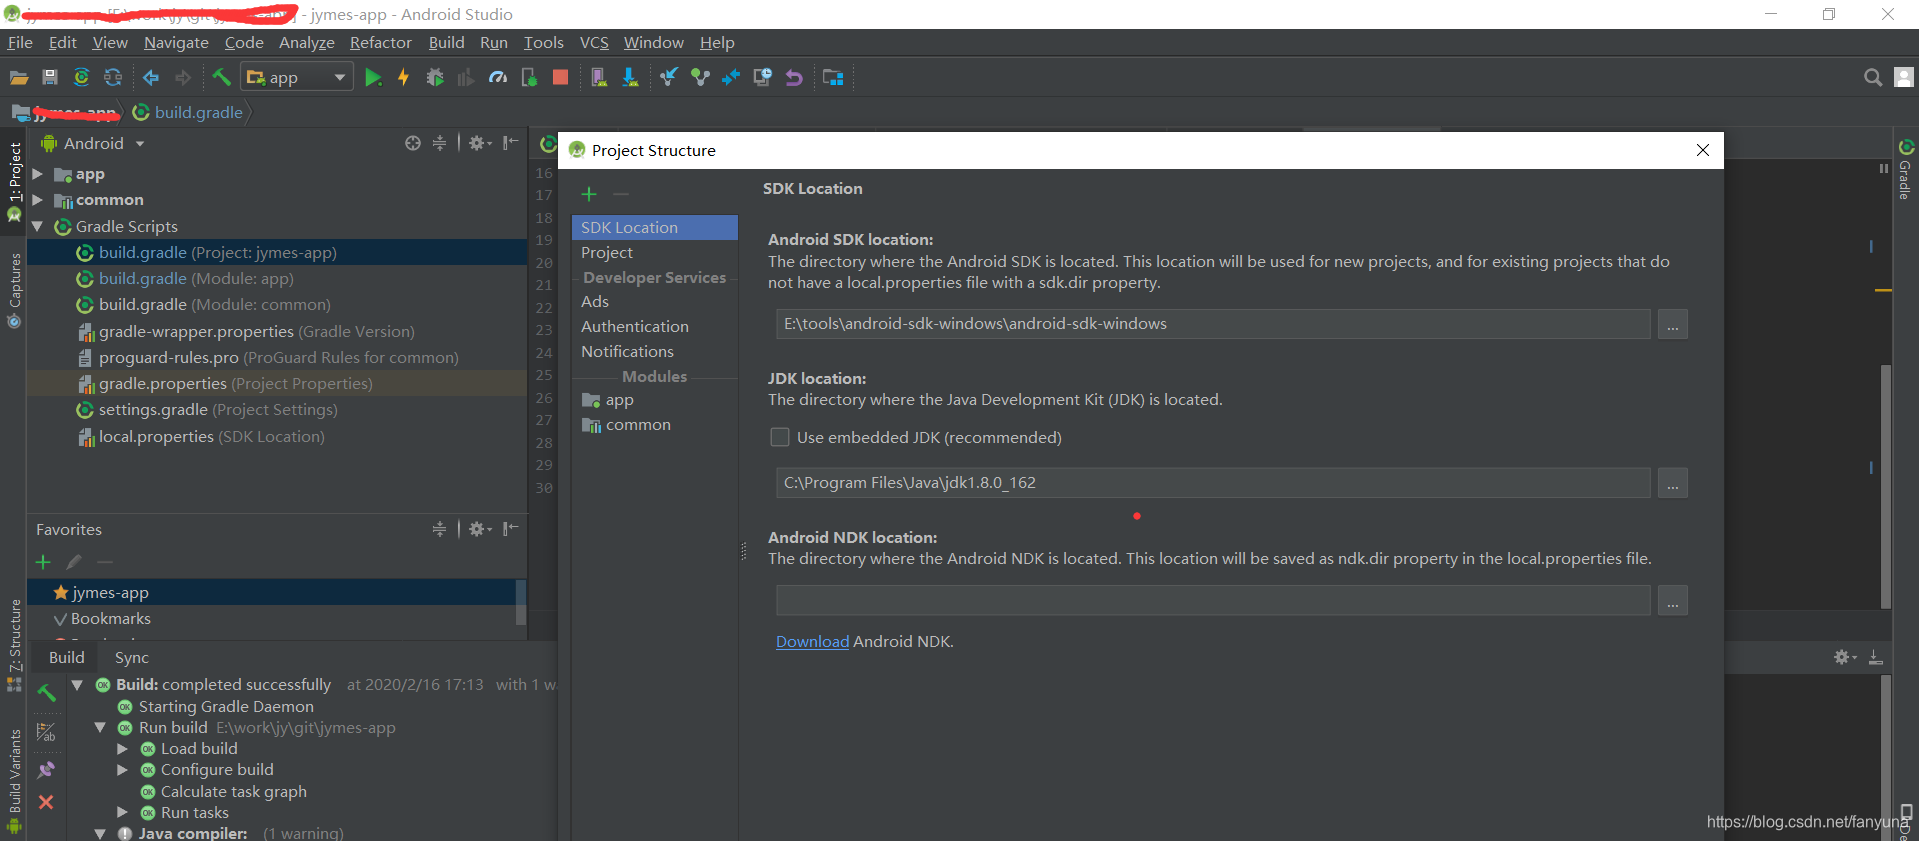Click the Download Android NDK link

point(812,642)
